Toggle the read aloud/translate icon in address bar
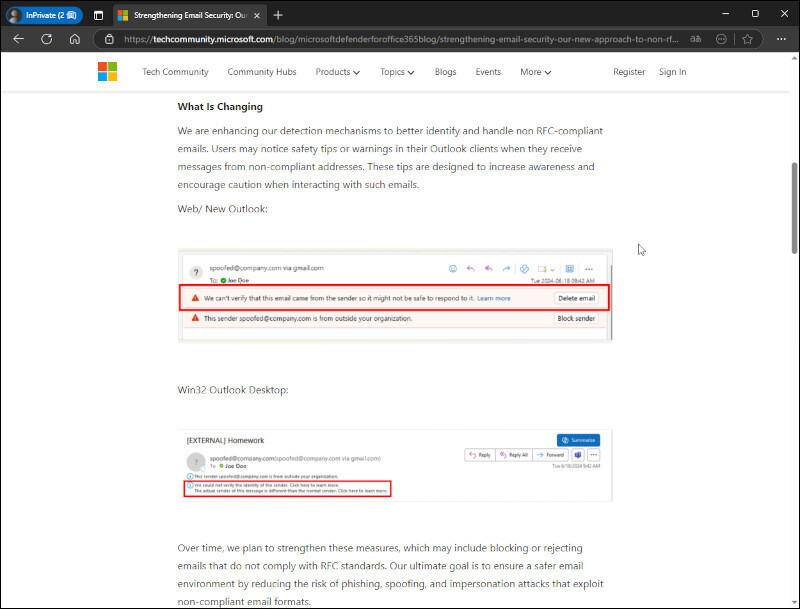The image size is (800, 609). pyautogui.click(x=695, y=39)
